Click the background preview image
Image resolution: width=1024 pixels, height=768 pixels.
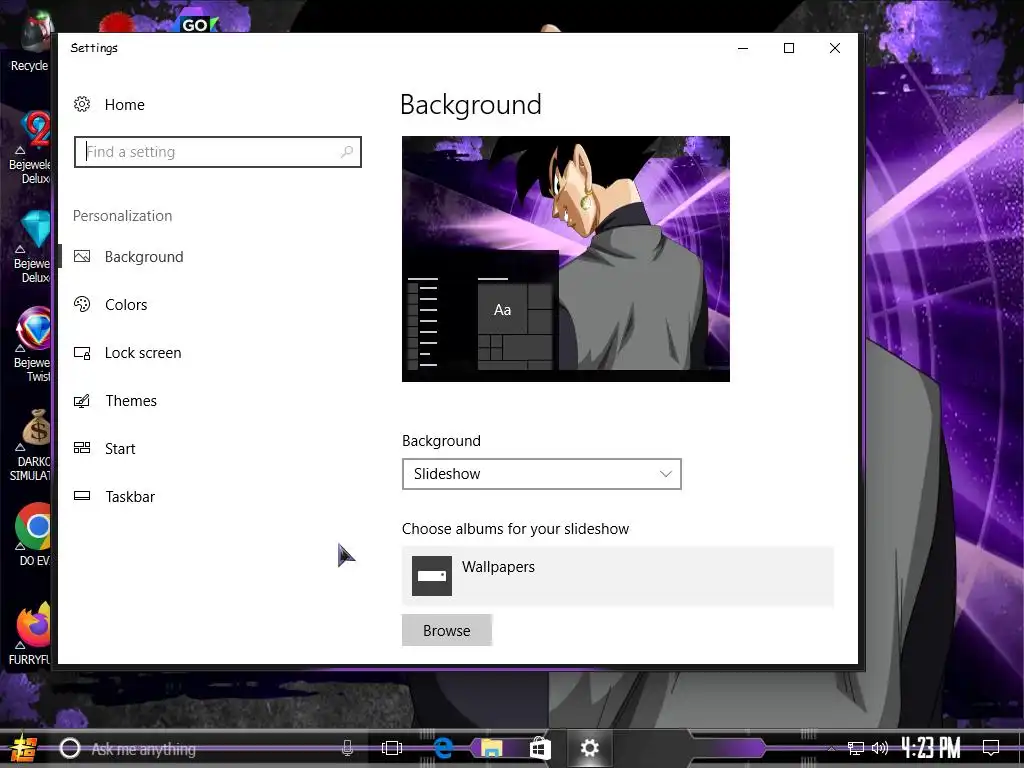point(566,259)
